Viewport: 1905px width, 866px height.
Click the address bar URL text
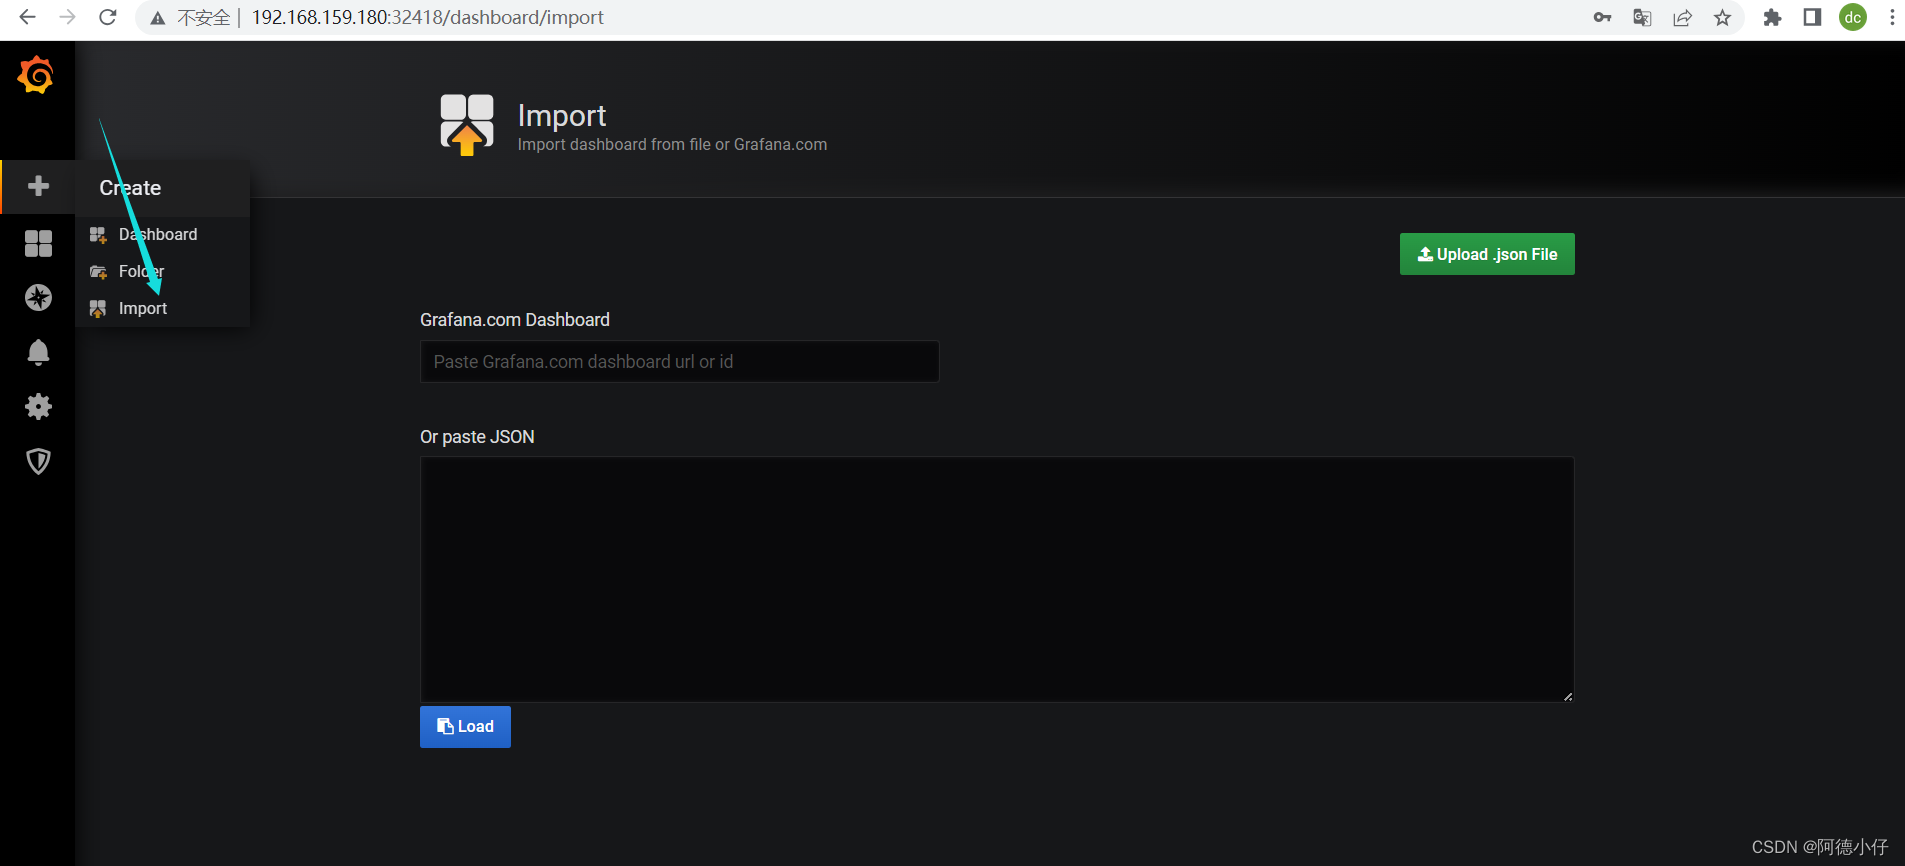pyautogui.click(x=427, y=17)
